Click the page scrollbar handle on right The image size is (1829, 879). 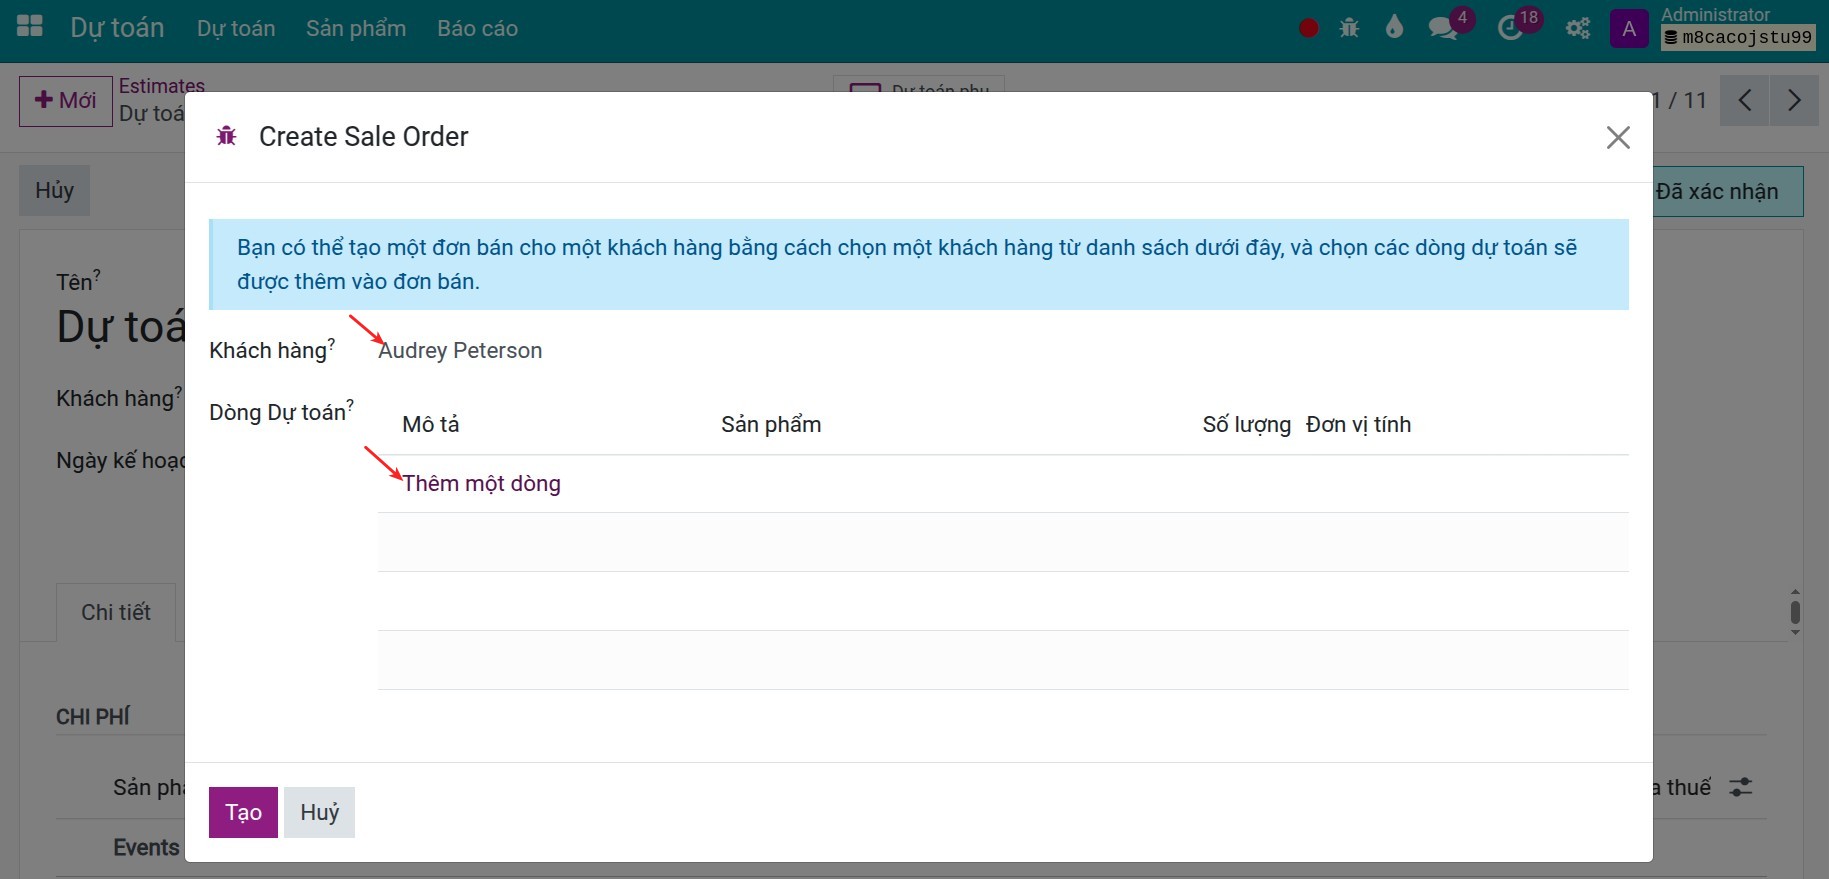pos(1795,612)
